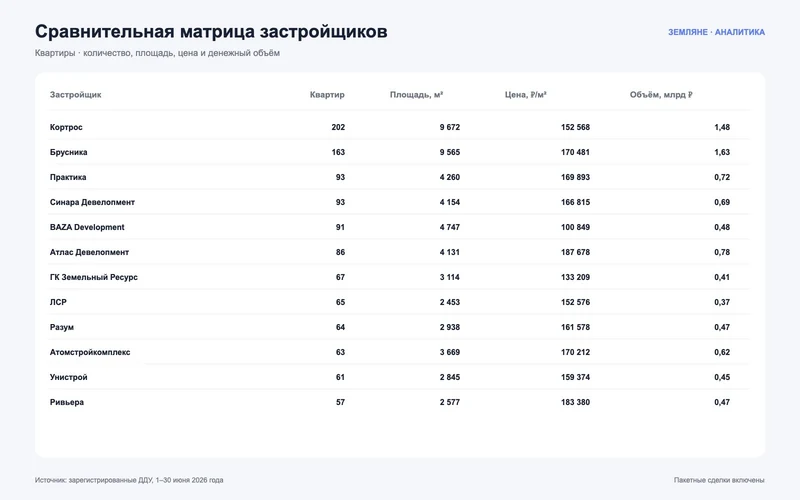Click area value '3 669' for Атомстройкомплекс
This screenshot has width=800, height=500.
tap(449, 352)
